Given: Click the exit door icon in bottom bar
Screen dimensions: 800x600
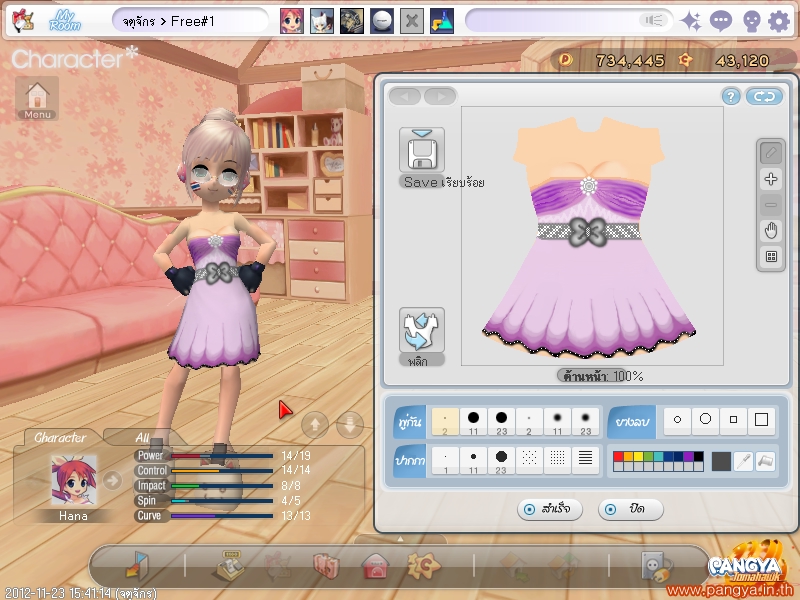Looking at the screenshot, I should (x=137, y=566).
